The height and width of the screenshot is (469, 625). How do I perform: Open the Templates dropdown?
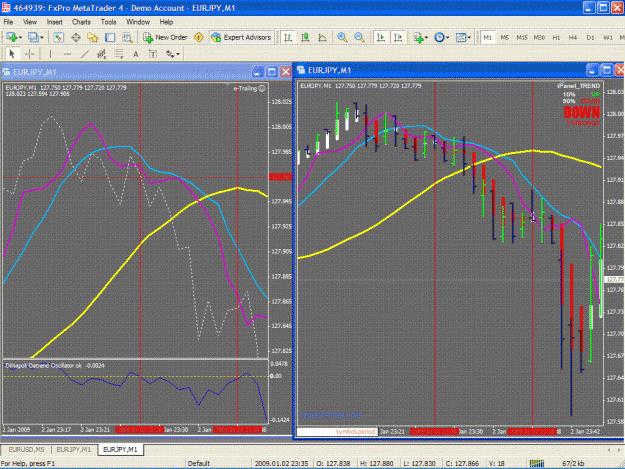(463, 37)
